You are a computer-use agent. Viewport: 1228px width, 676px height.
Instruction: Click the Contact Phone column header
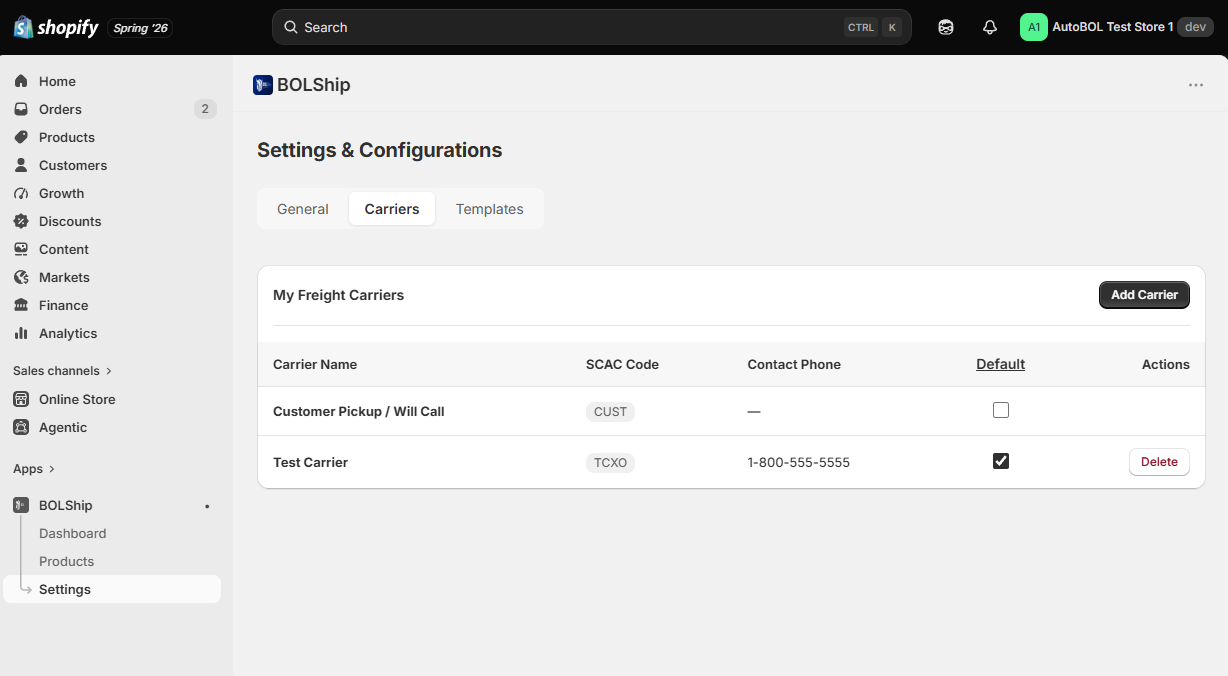pyautogui.click(x=794, y=364)
